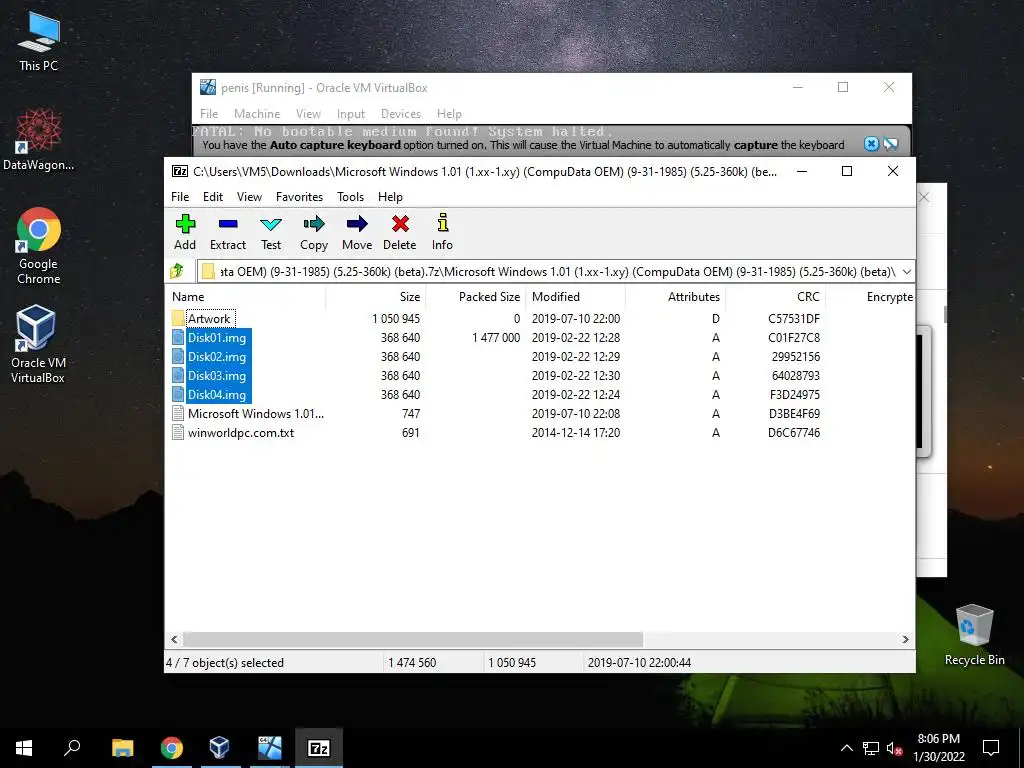Click the Move toolbar icon
The height and width of the screenshot is (768, 1024).
pos(357,232)
